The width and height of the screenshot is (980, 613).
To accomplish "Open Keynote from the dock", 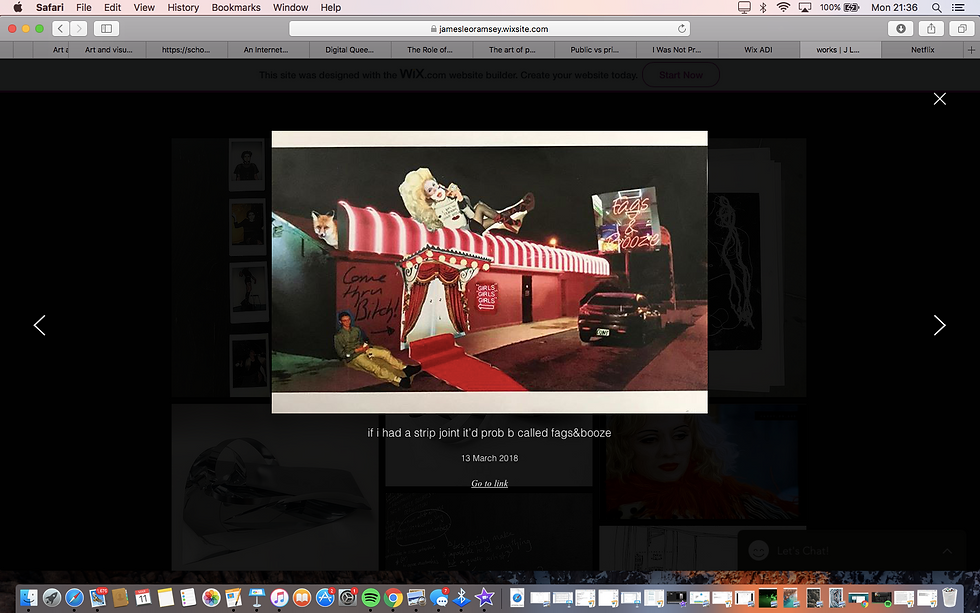I will coord(256,598).
